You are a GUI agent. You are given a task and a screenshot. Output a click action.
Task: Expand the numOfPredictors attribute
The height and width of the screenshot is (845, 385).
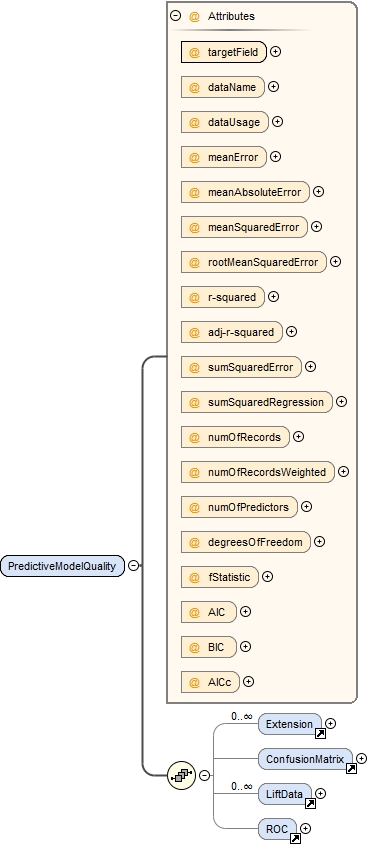(306, 507)
